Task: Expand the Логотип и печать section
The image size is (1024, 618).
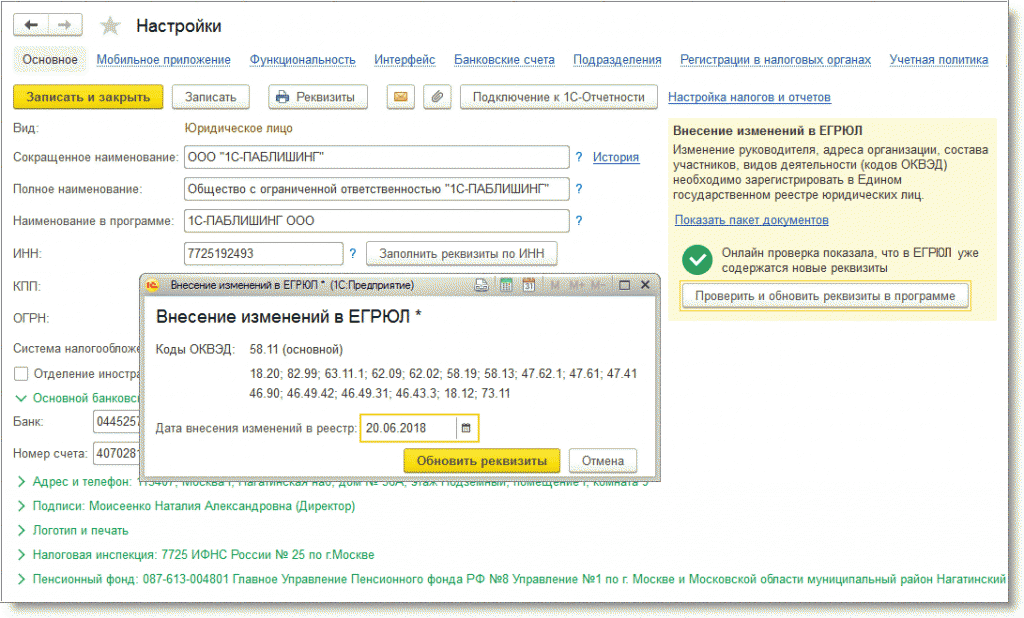Action: point(22,530)
